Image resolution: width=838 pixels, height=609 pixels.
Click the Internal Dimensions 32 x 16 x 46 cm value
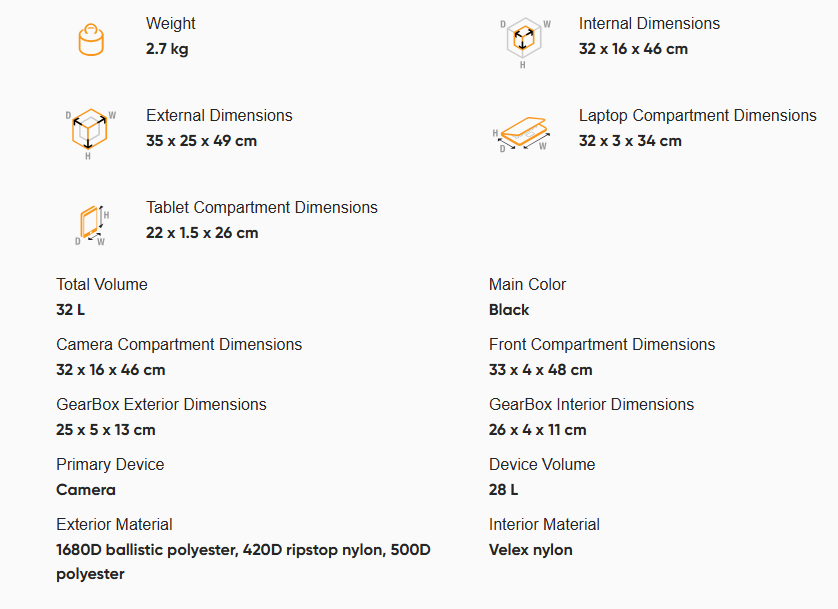pos(633,49)
